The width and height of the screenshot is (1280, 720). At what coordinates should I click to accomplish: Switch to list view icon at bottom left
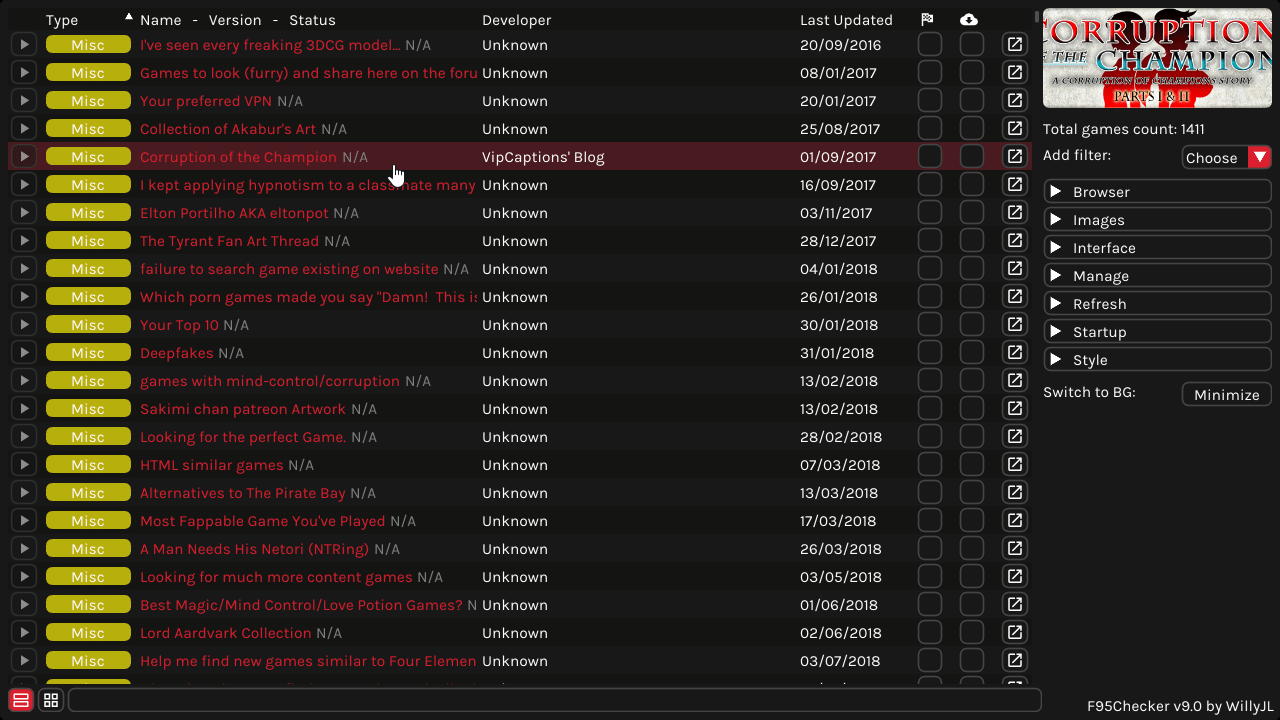[21, 700]
